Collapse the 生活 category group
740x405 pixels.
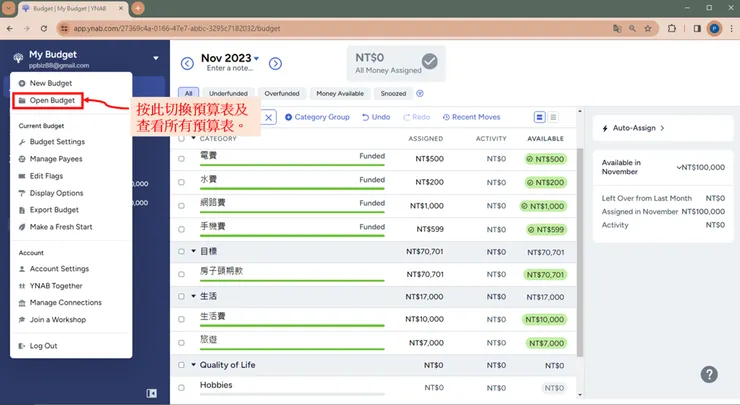point(193,296)
